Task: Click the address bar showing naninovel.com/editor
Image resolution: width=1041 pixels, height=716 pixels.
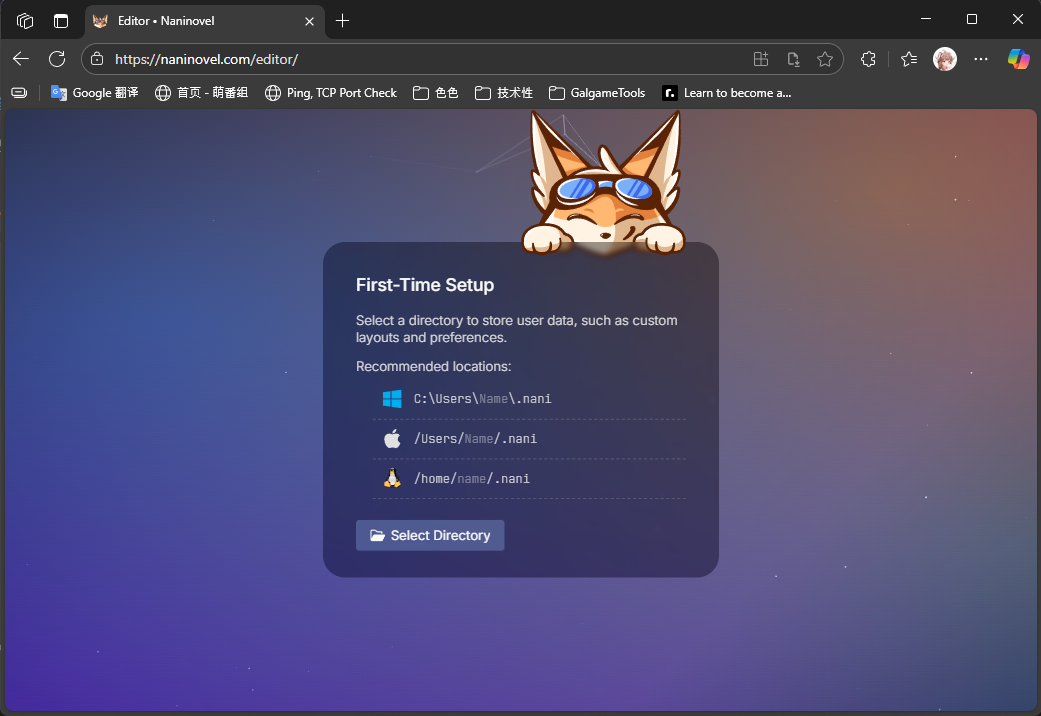Action: pyautogui.click(x=420, y=59)
